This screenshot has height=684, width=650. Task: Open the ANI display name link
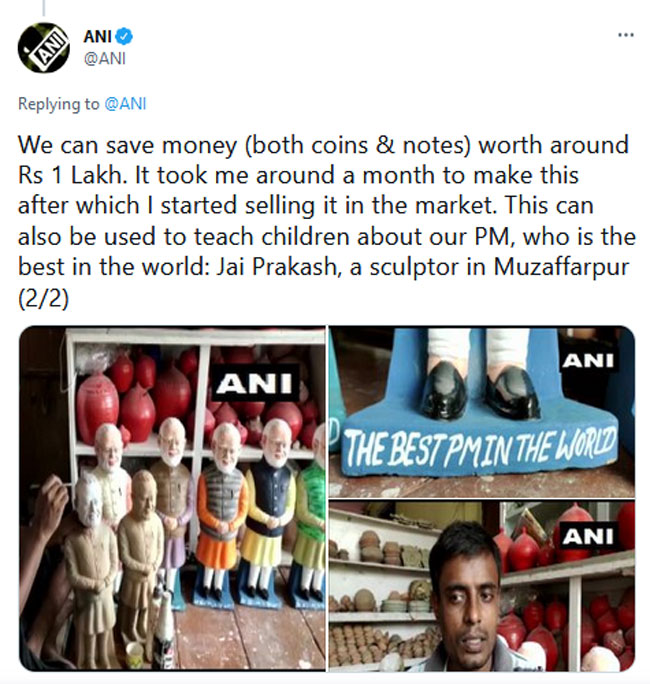(98, 37)
